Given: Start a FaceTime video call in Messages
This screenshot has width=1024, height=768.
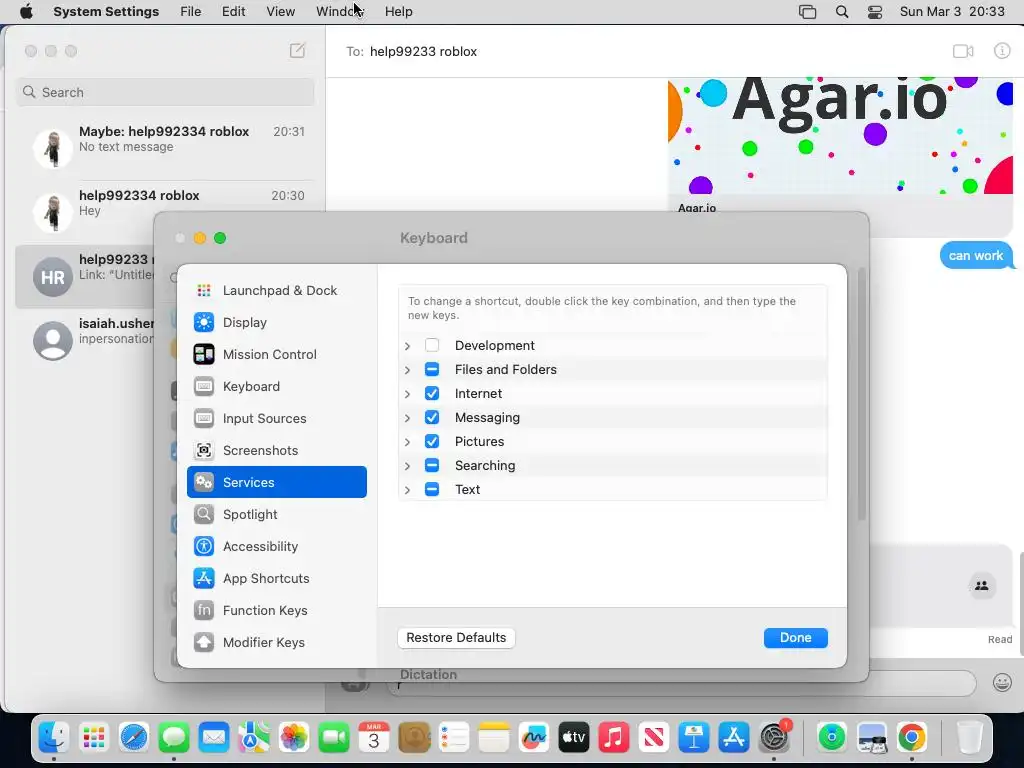Looking at the screenshot, I should 963,51.
